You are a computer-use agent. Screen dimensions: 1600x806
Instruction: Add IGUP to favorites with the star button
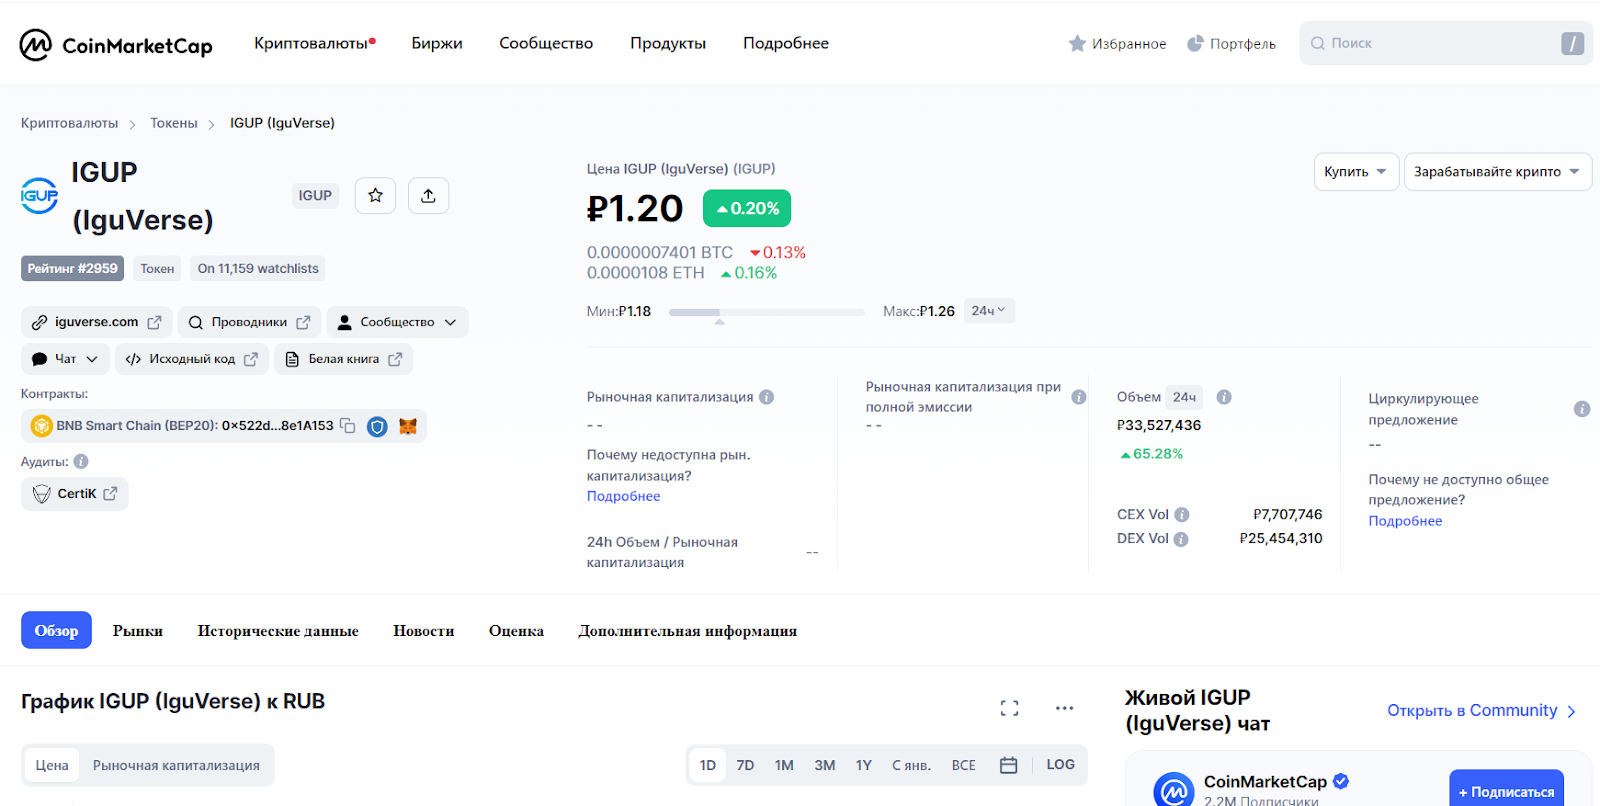(375, 196)
